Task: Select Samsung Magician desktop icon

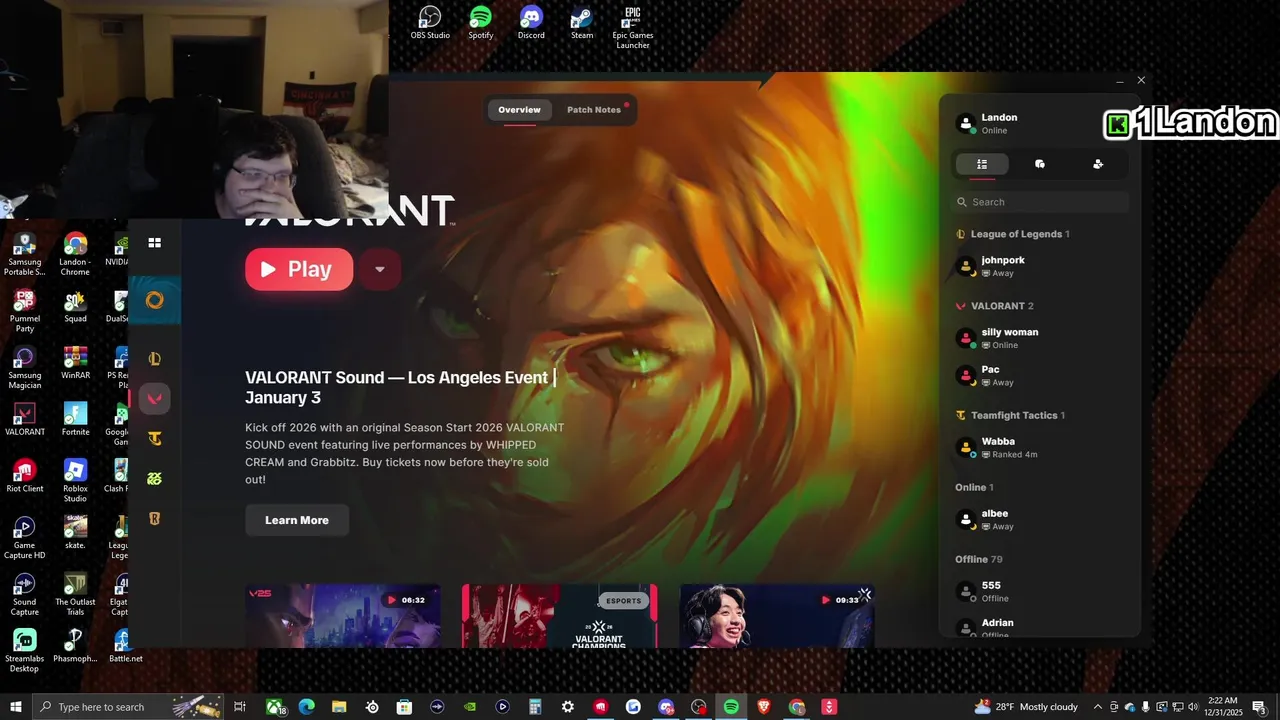Action: pos(24,367)
